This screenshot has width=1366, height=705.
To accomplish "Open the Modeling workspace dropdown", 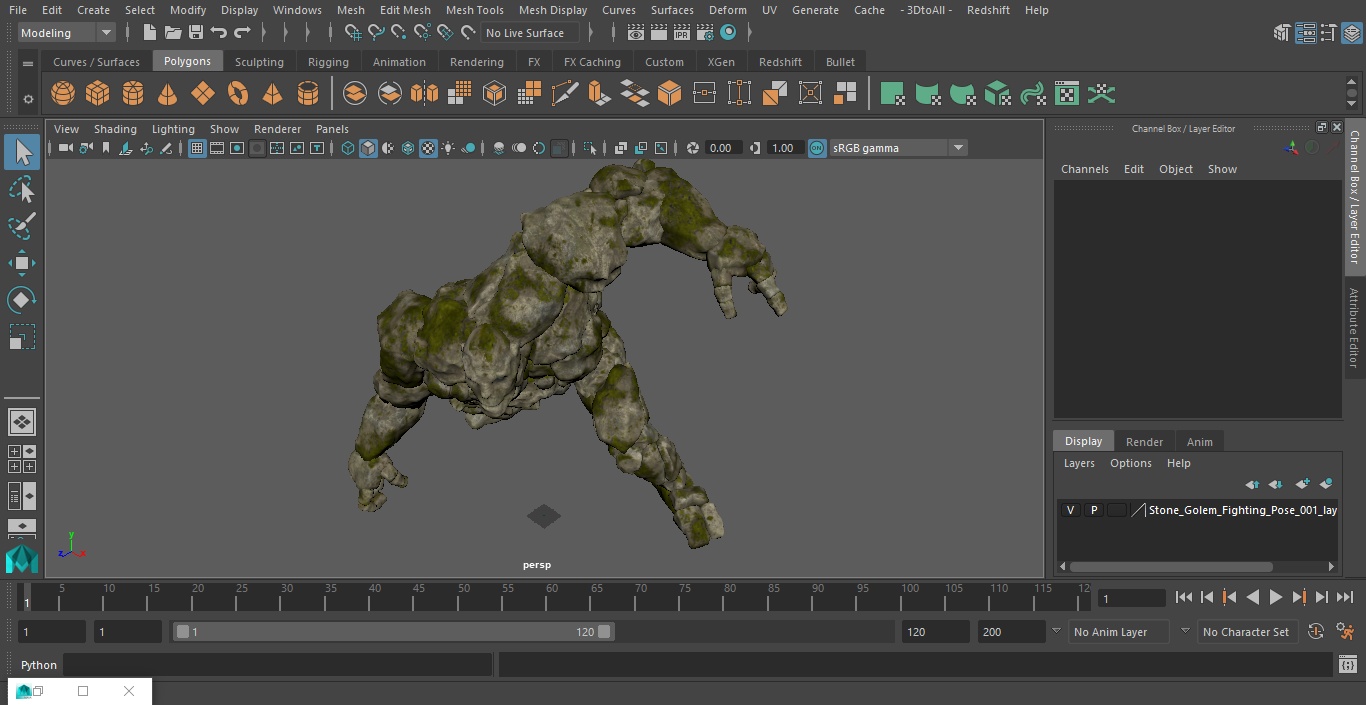I will coord(66,33).
